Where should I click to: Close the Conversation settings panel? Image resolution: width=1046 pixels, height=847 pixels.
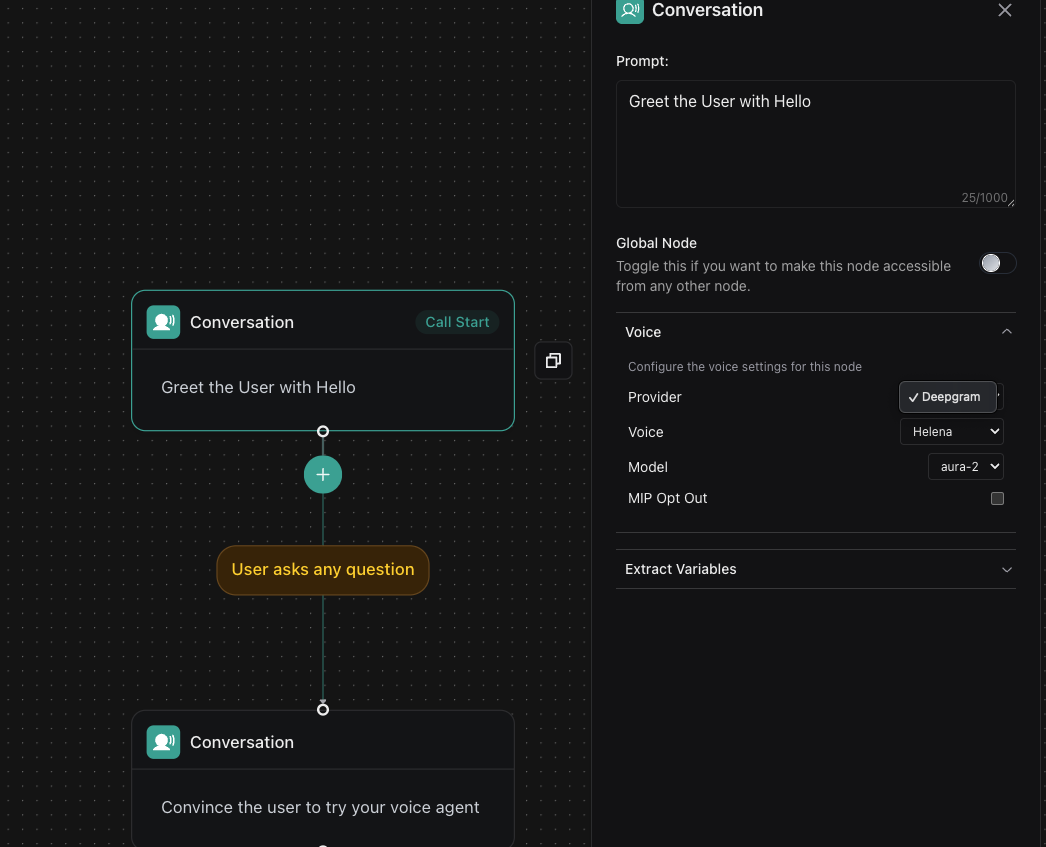(x=1005, y=11)
